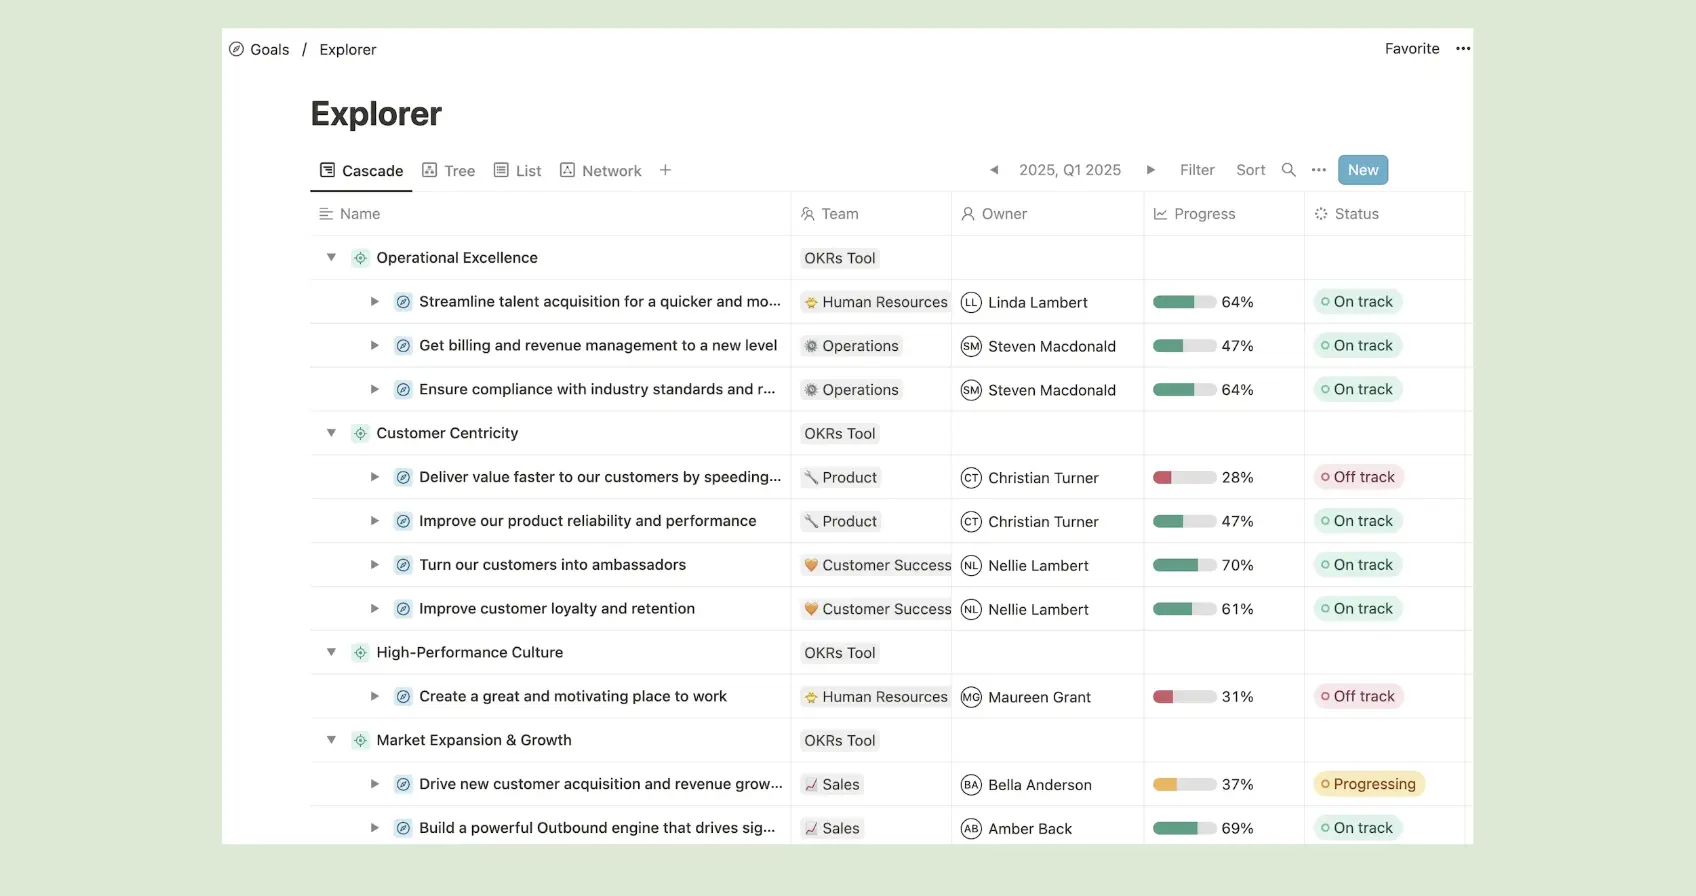Open 'Improve customer loyalty and retention' objective
Screen dimensions: 1696x896
pyautogui.click(x=557, y=608)
